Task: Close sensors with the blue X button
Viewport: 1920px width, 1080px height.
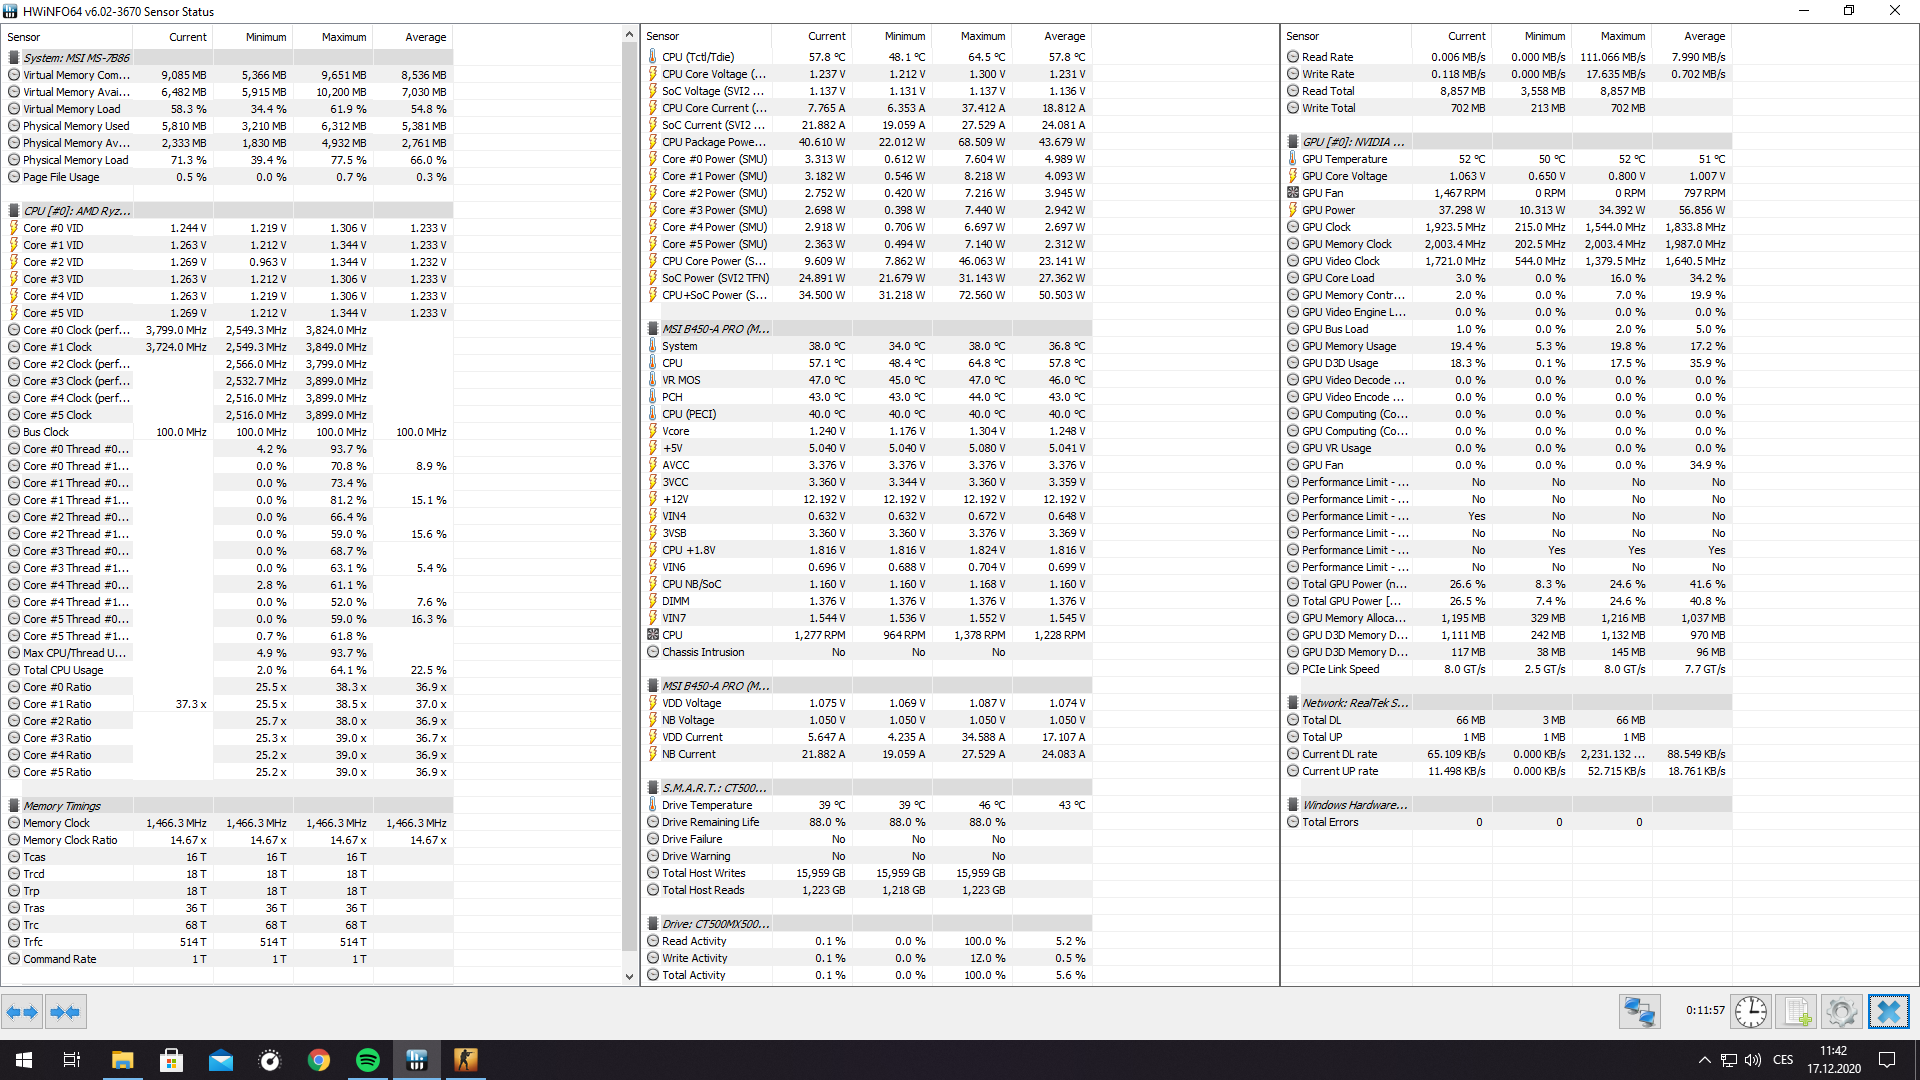Action: click(x=1888, y=1012)
